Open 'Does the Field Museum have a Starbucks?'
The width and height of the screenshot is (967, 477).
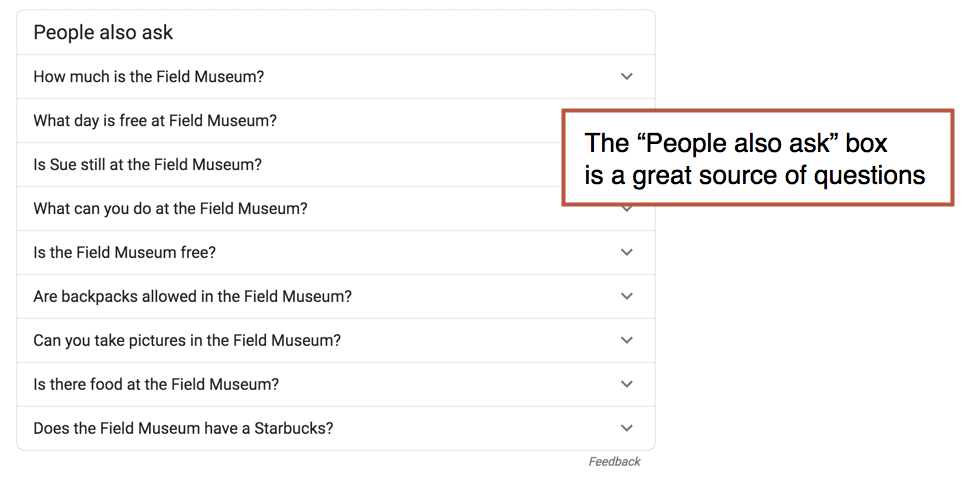point(335,428)
